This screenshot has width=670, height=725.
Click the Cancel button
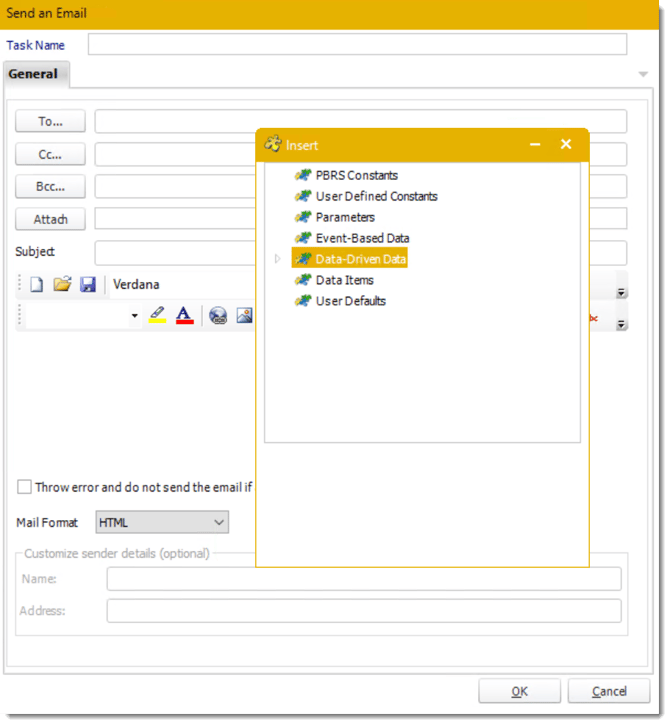609,691
